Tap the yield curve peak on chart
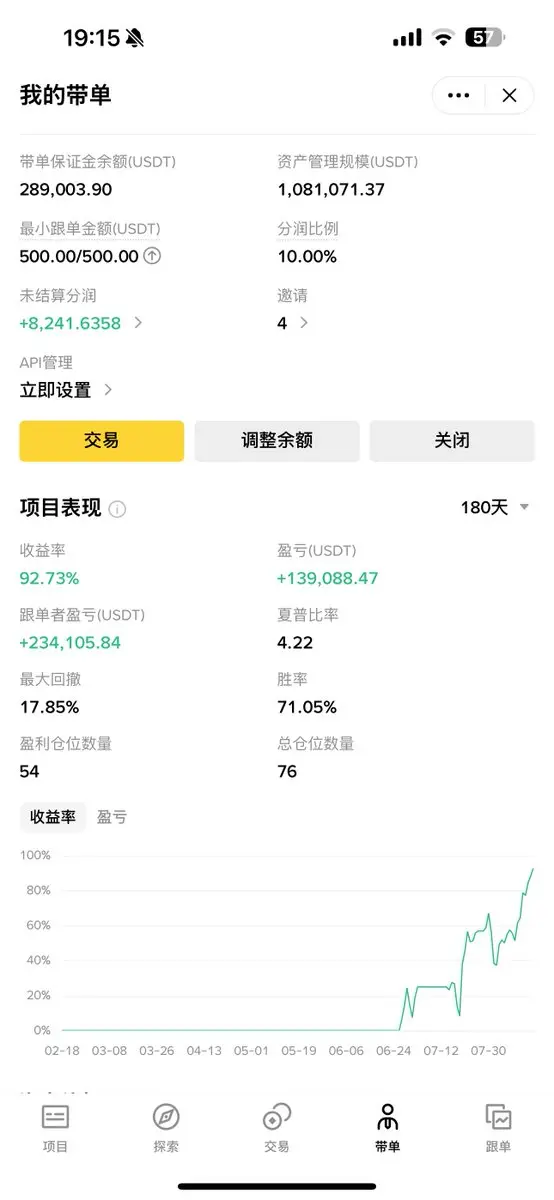This screenshot has height=1200, width=554. coord(532,869)
